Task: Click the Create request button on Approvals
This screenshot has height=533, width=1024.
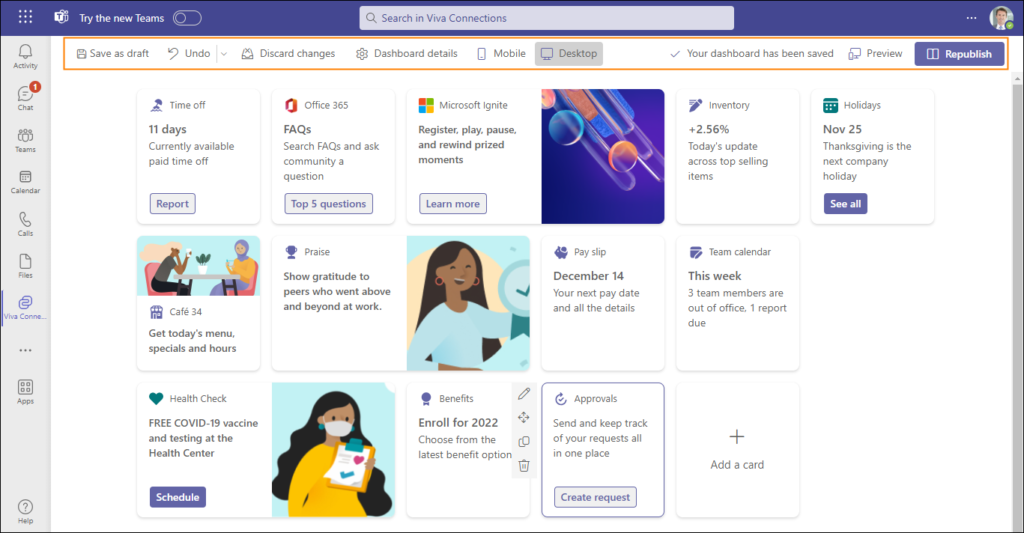Action: [x=595, y=498]
